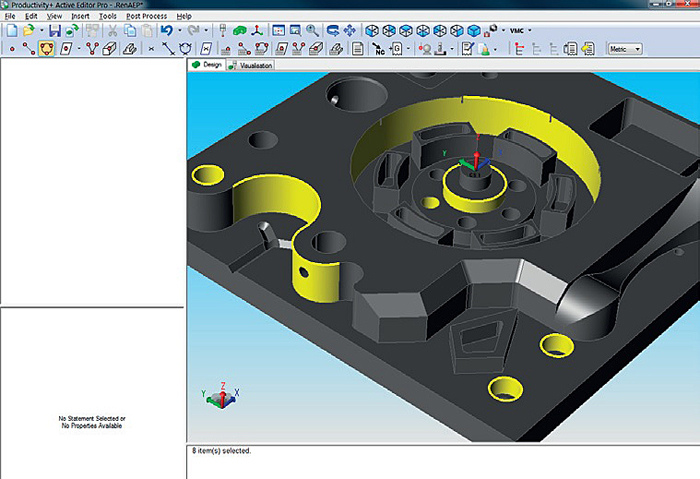This screenshot has width=700, height=479.
Task: Open the Post Process menu
Action: [146, 16]
